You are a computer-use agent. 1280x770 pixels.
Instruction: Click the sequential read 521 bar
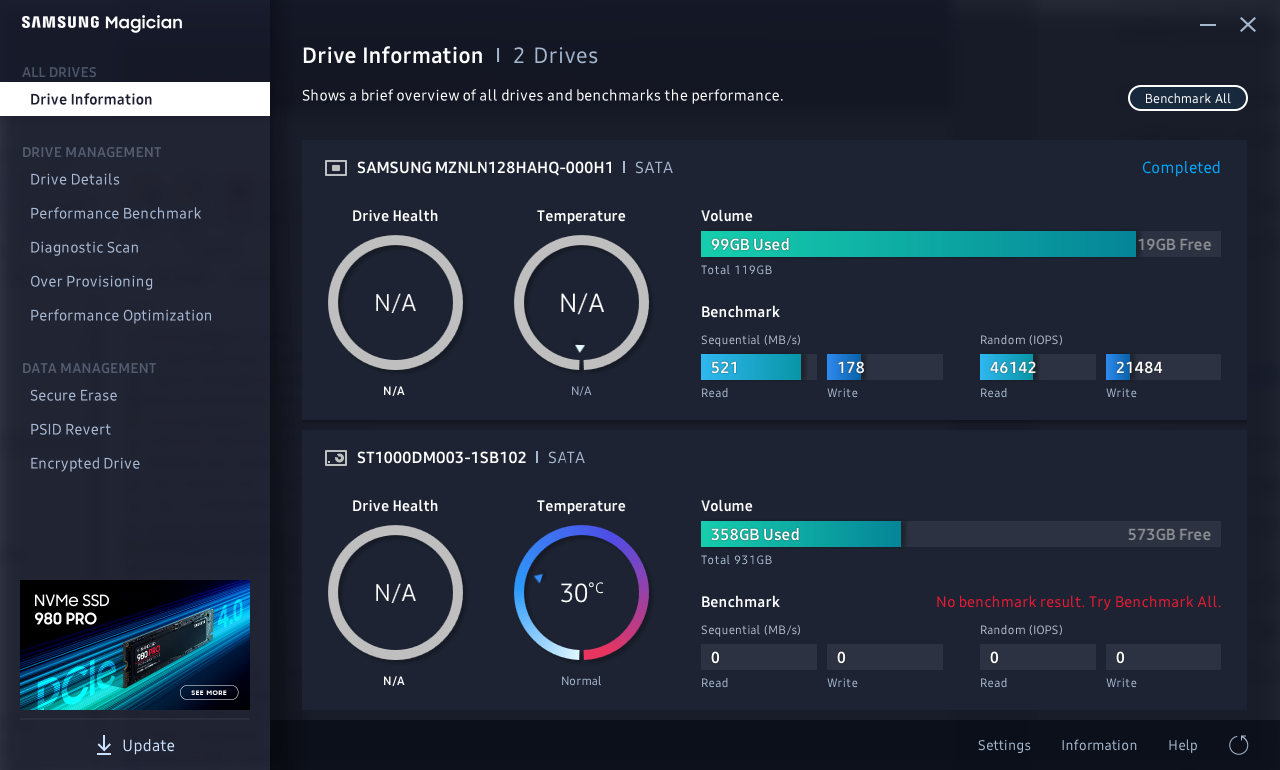point(759,367)
